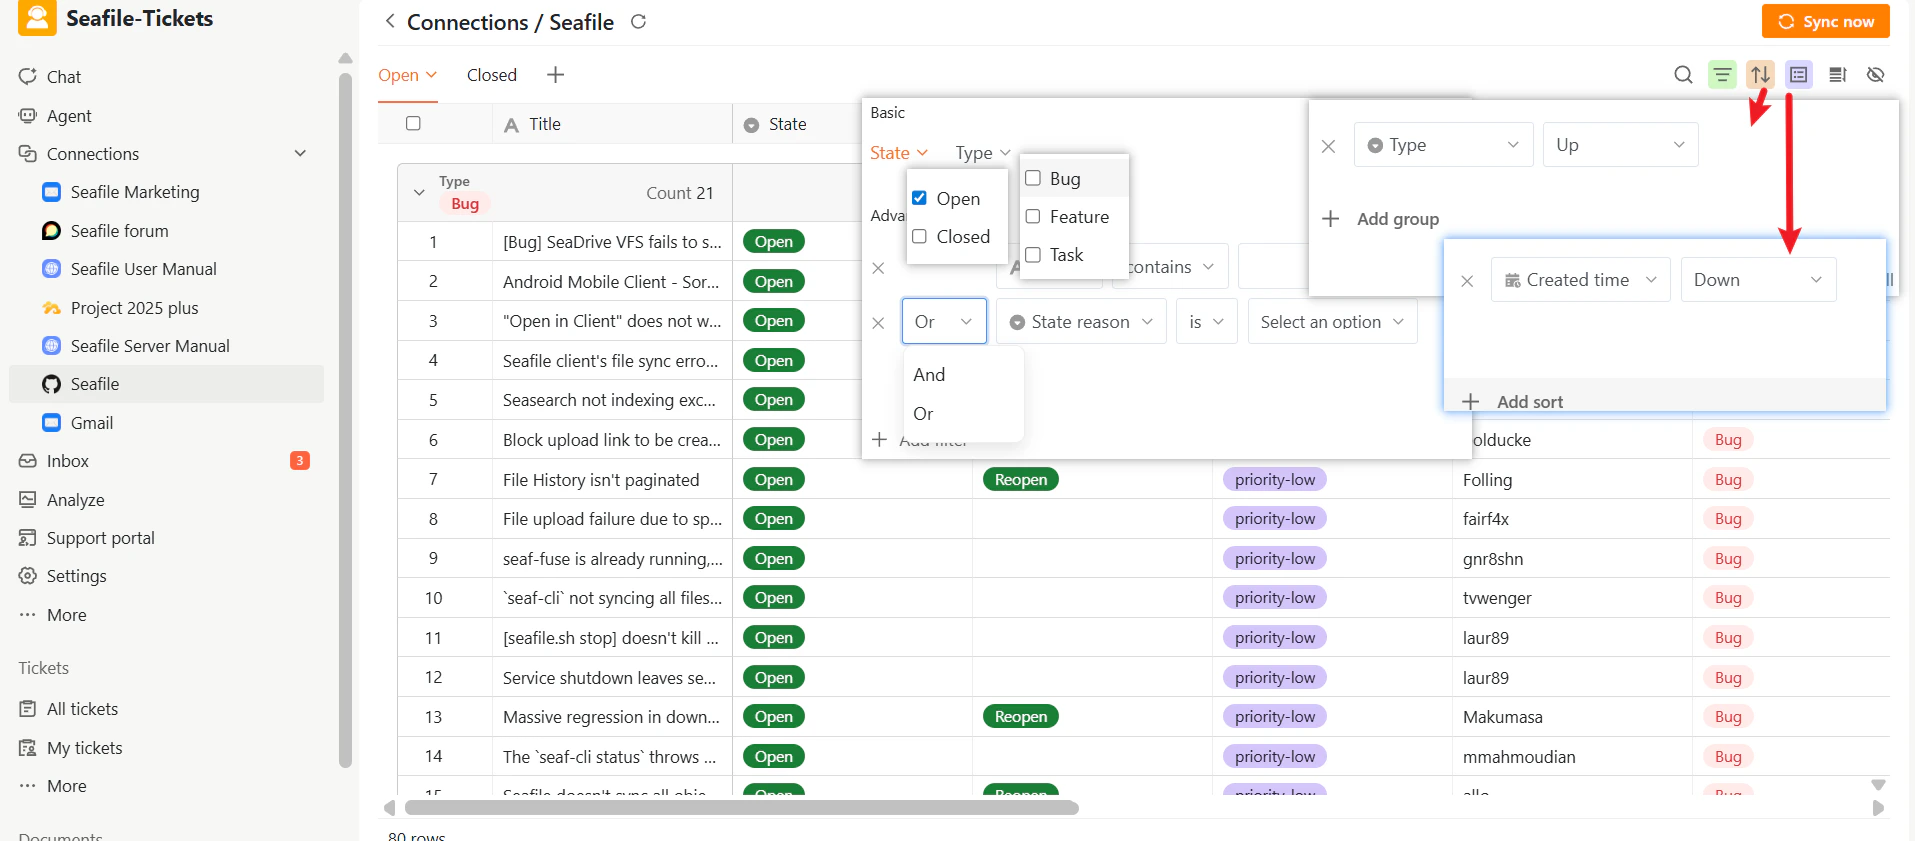Check the Closed state checkbox
The width and height of the screenshot is (1915, 841).
[x=919, y=237]
